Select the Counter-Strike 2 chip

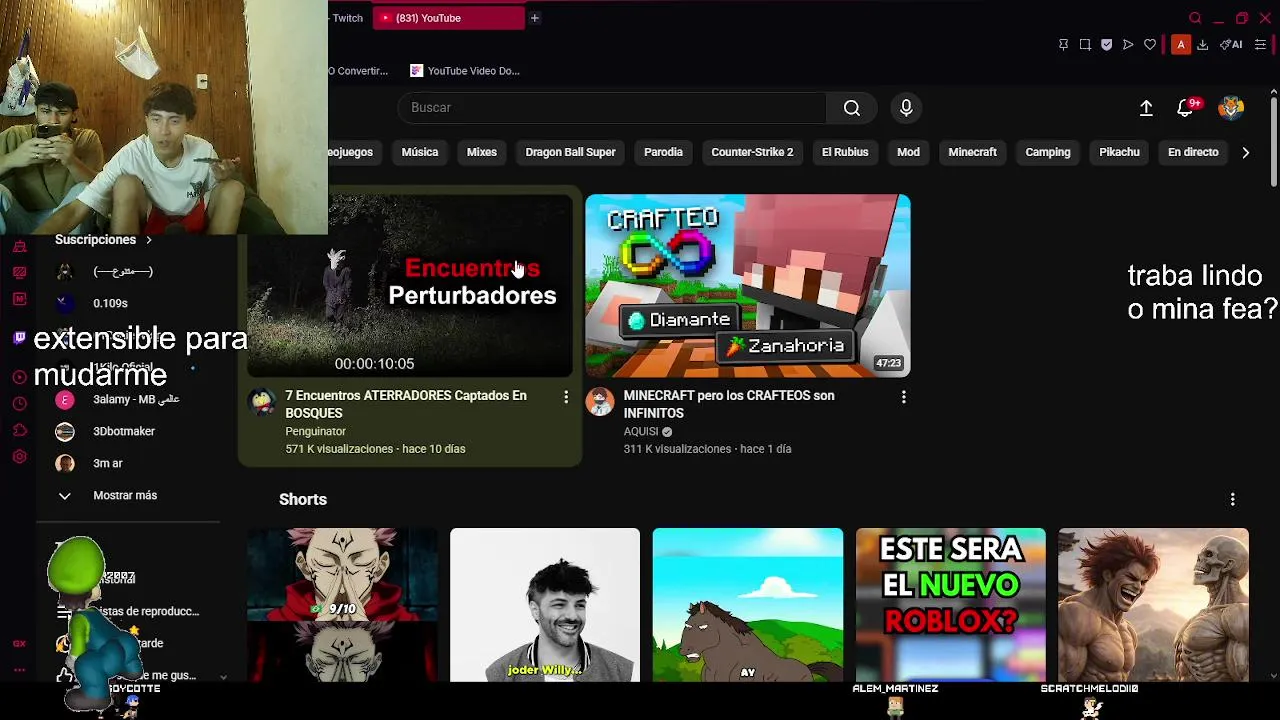[x=752, y=152]
